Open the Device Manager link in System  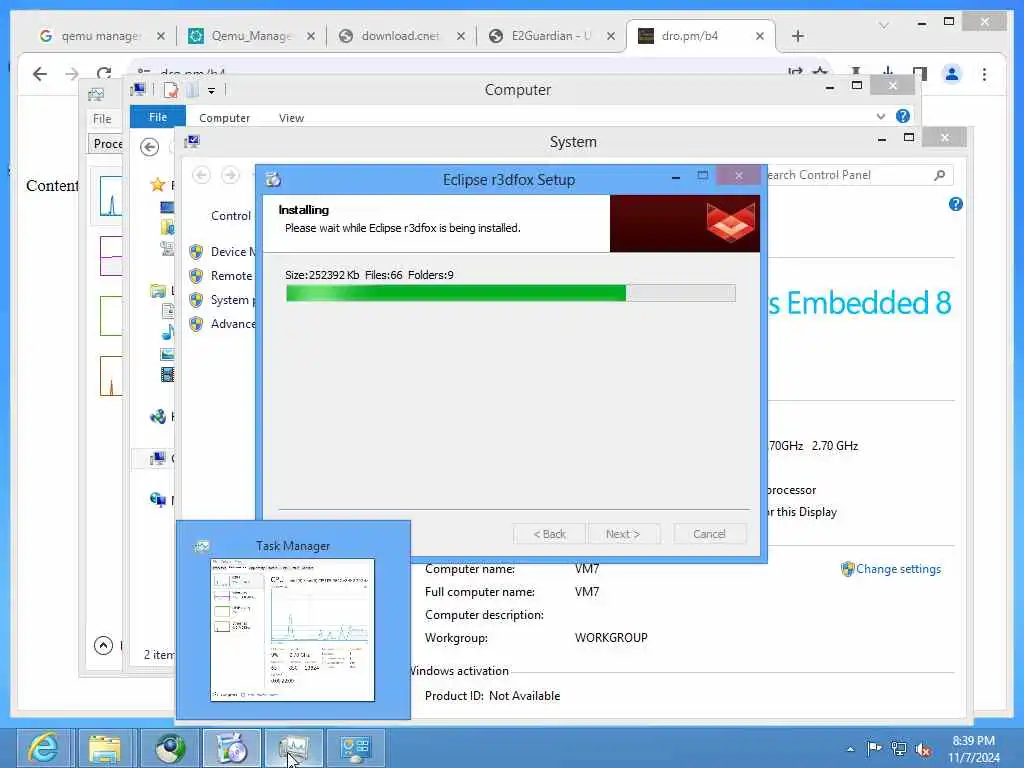(232, 252)
